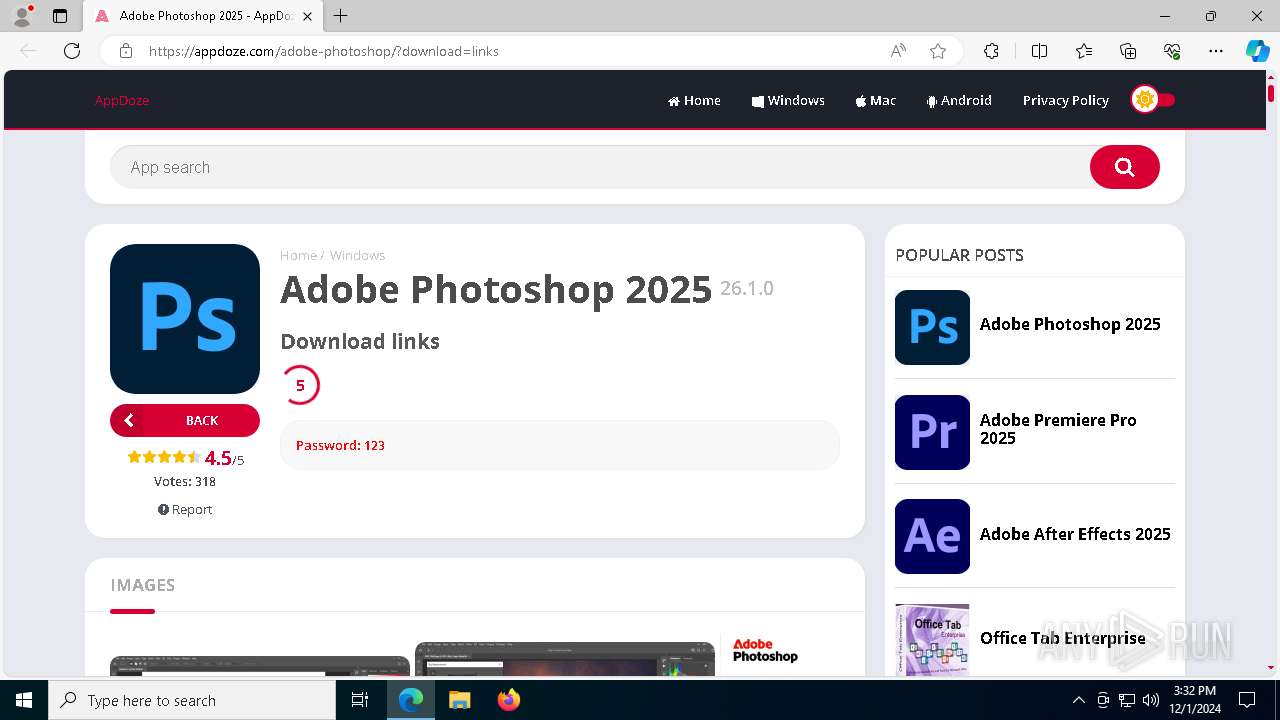Open the volume speaker tray icon
The image size is (1280, 720).
[1151, 700]
